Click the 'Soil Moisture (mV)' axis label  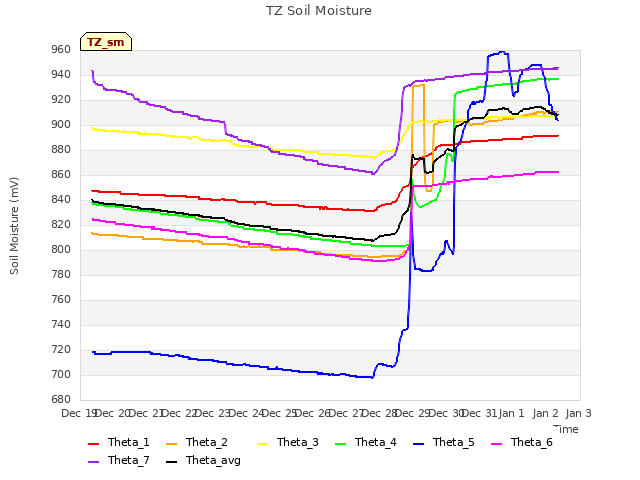pyautogui.click(x=14, y=226)
